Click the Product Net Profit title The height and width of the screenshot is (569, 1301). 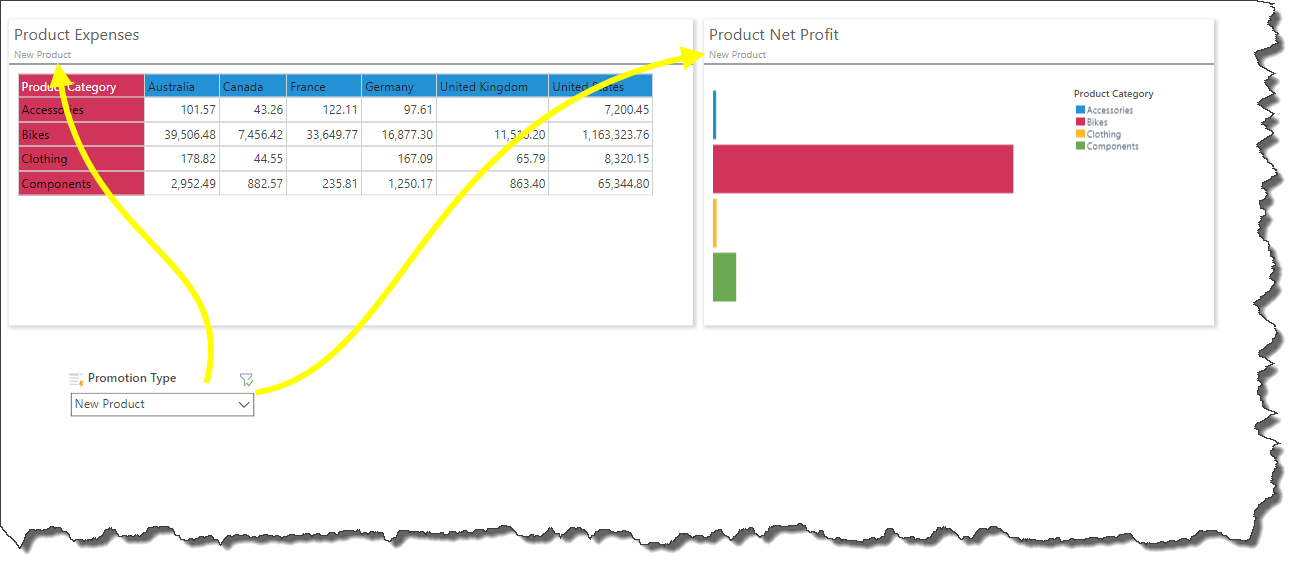click(x=773, y=35)
